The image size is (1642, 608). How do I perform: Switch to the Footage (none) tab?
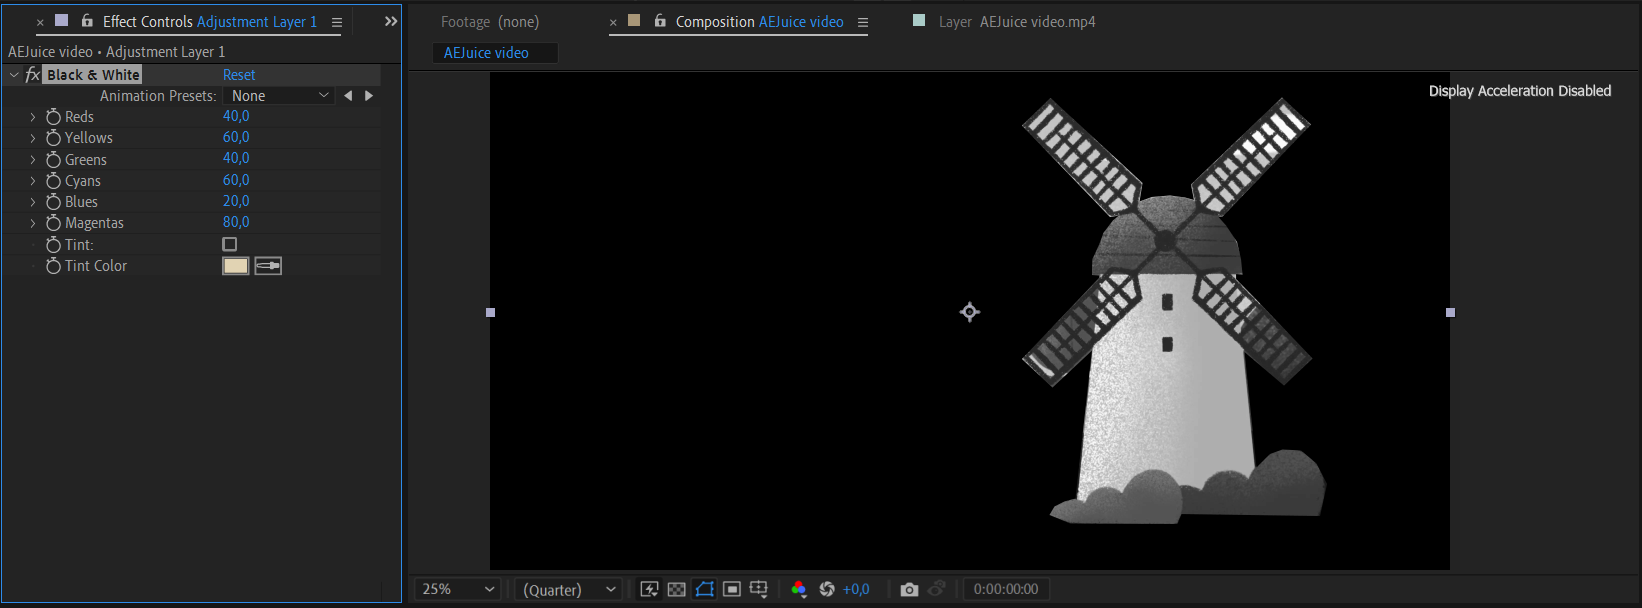(x=490, y=22)
